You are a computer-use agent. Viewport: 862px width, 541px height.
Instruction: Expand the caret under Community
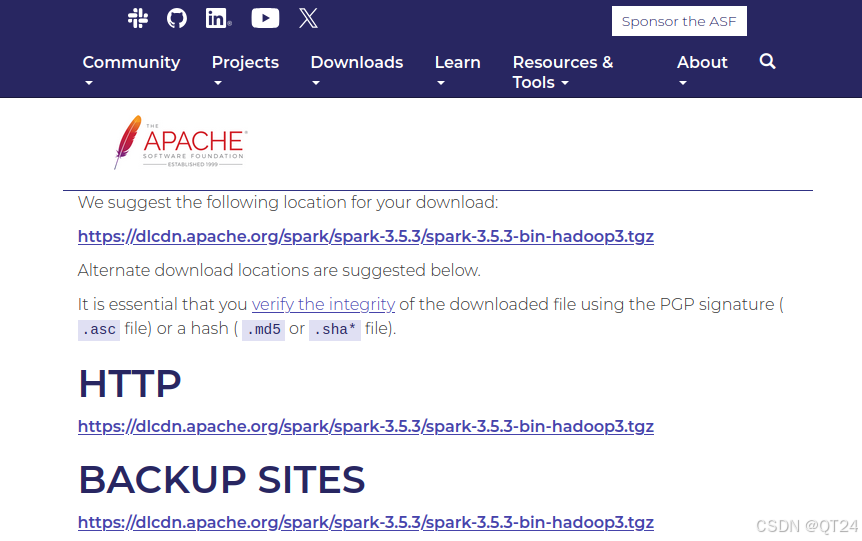89,83
